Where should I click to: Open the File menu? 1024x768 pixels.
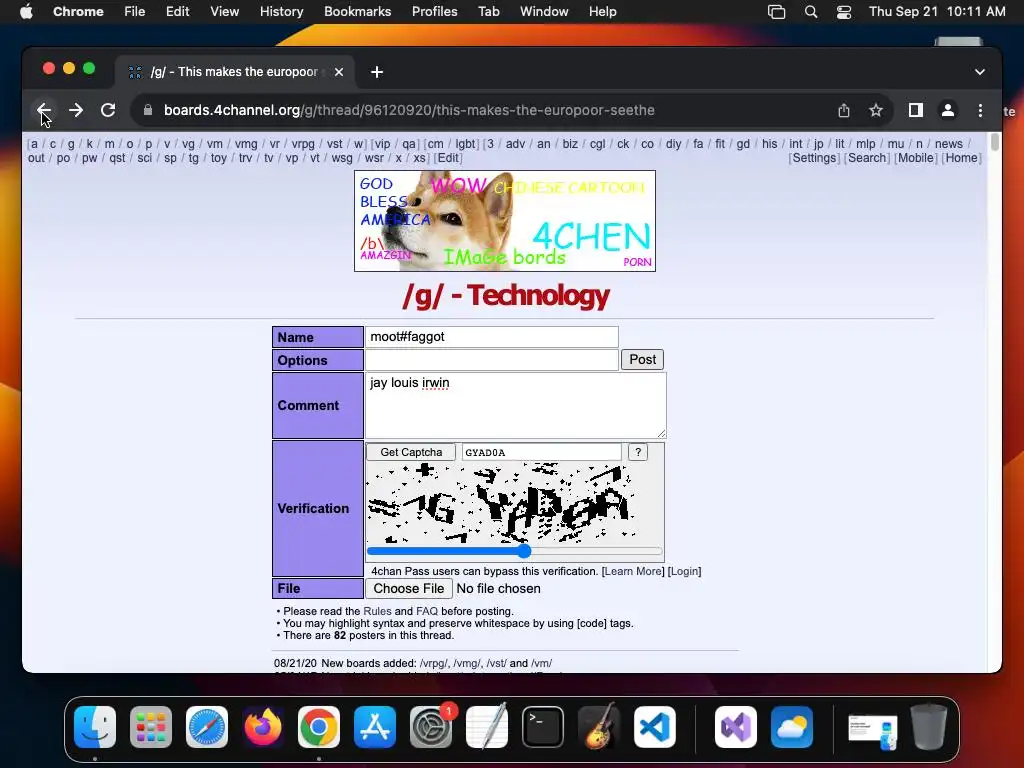click(135, 12)
